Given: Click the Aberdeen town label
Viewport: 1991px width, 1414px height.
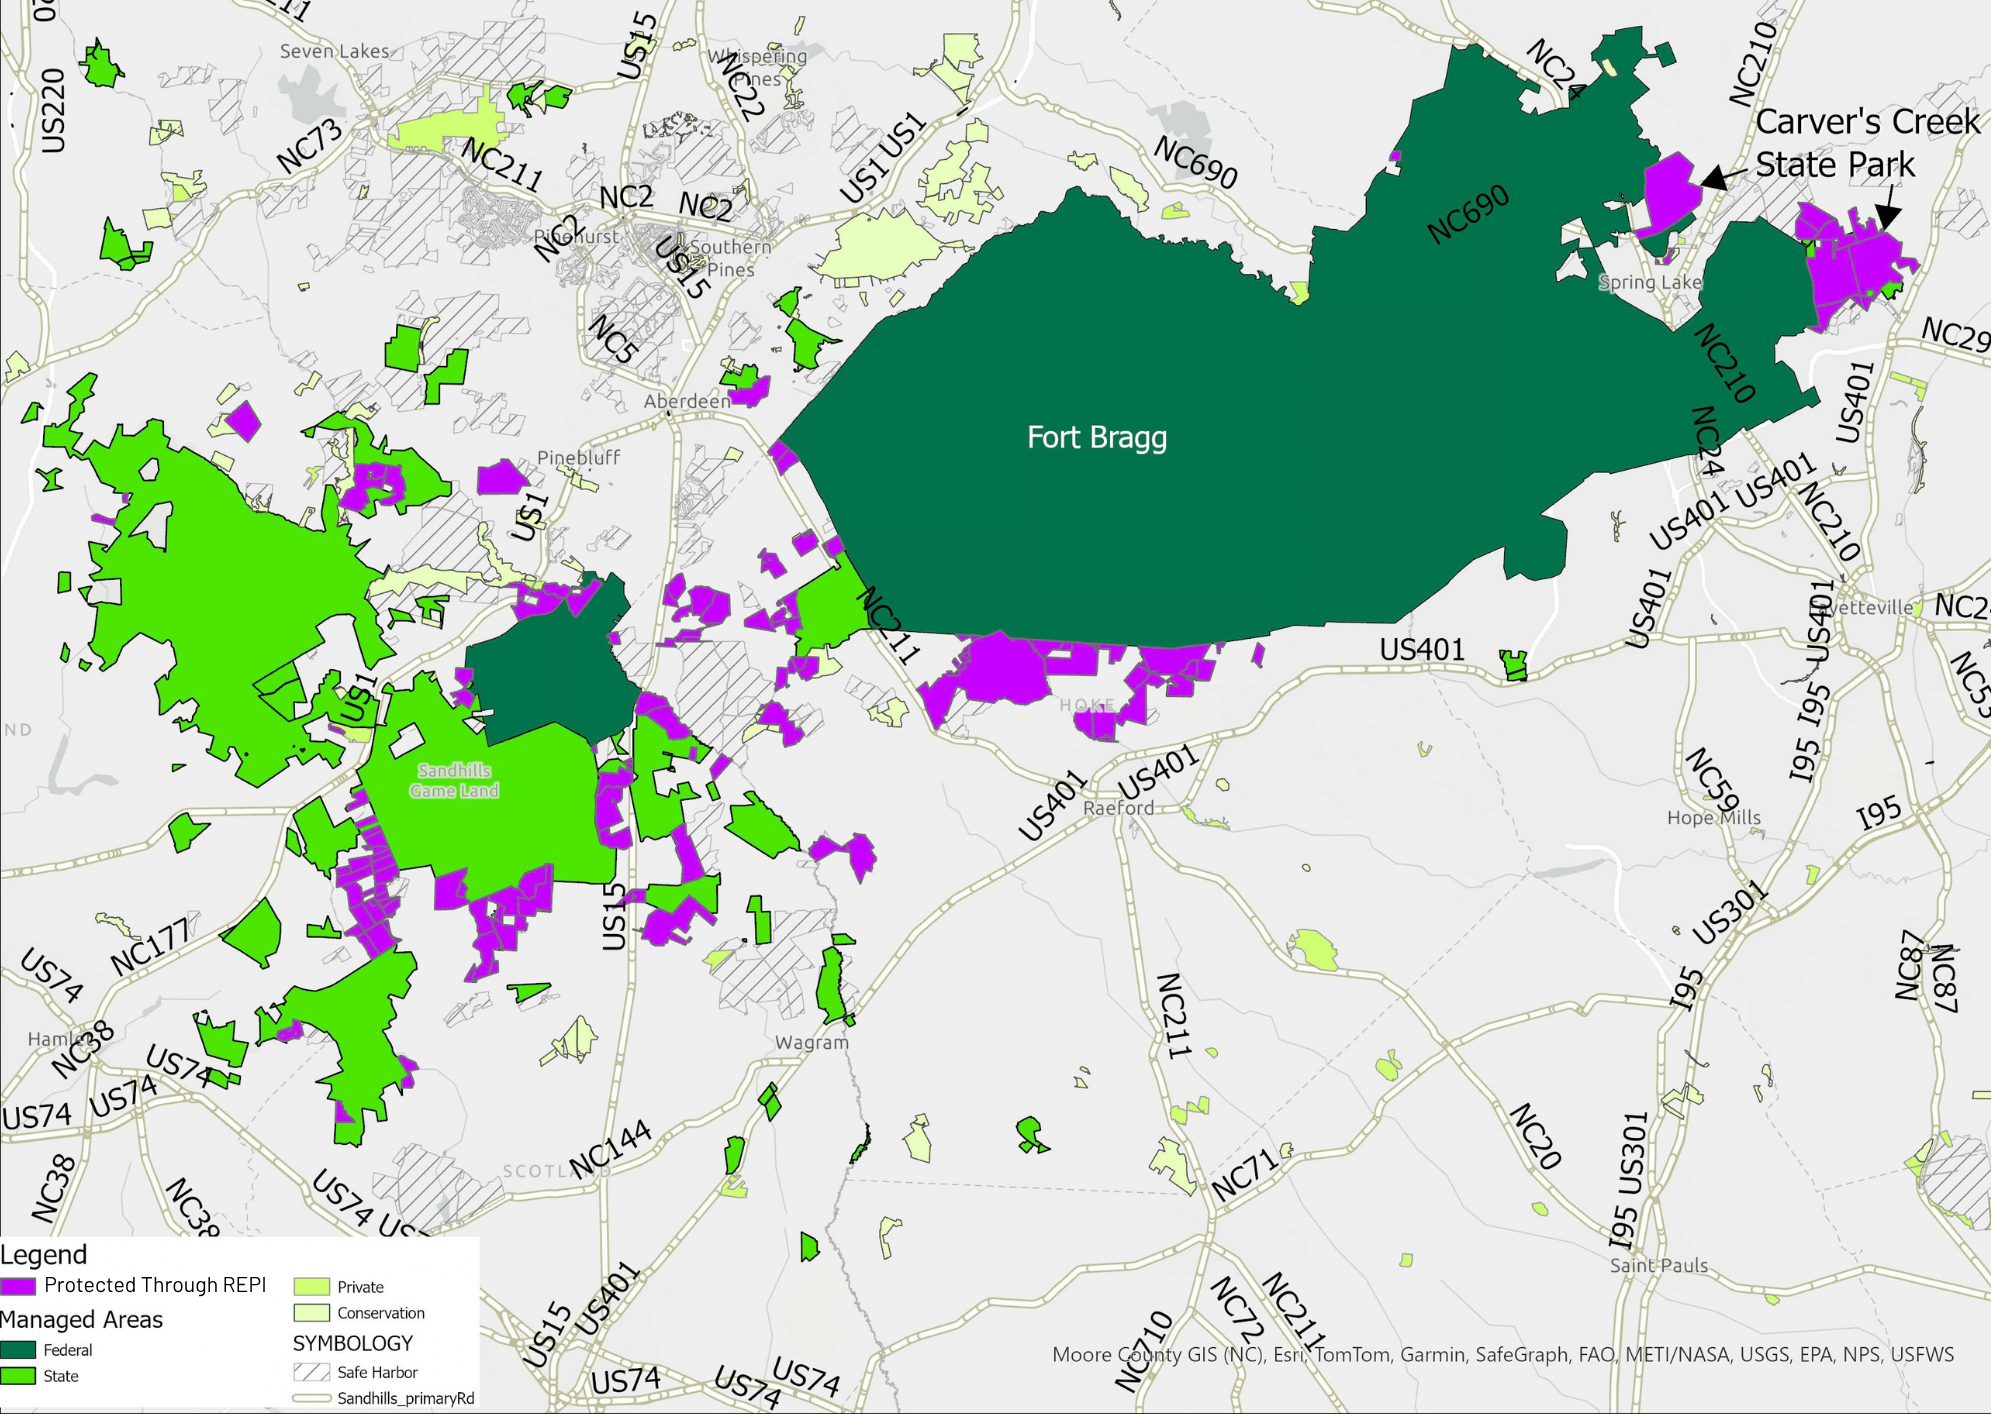Looking at the screenshot, I should coord(687,401).
